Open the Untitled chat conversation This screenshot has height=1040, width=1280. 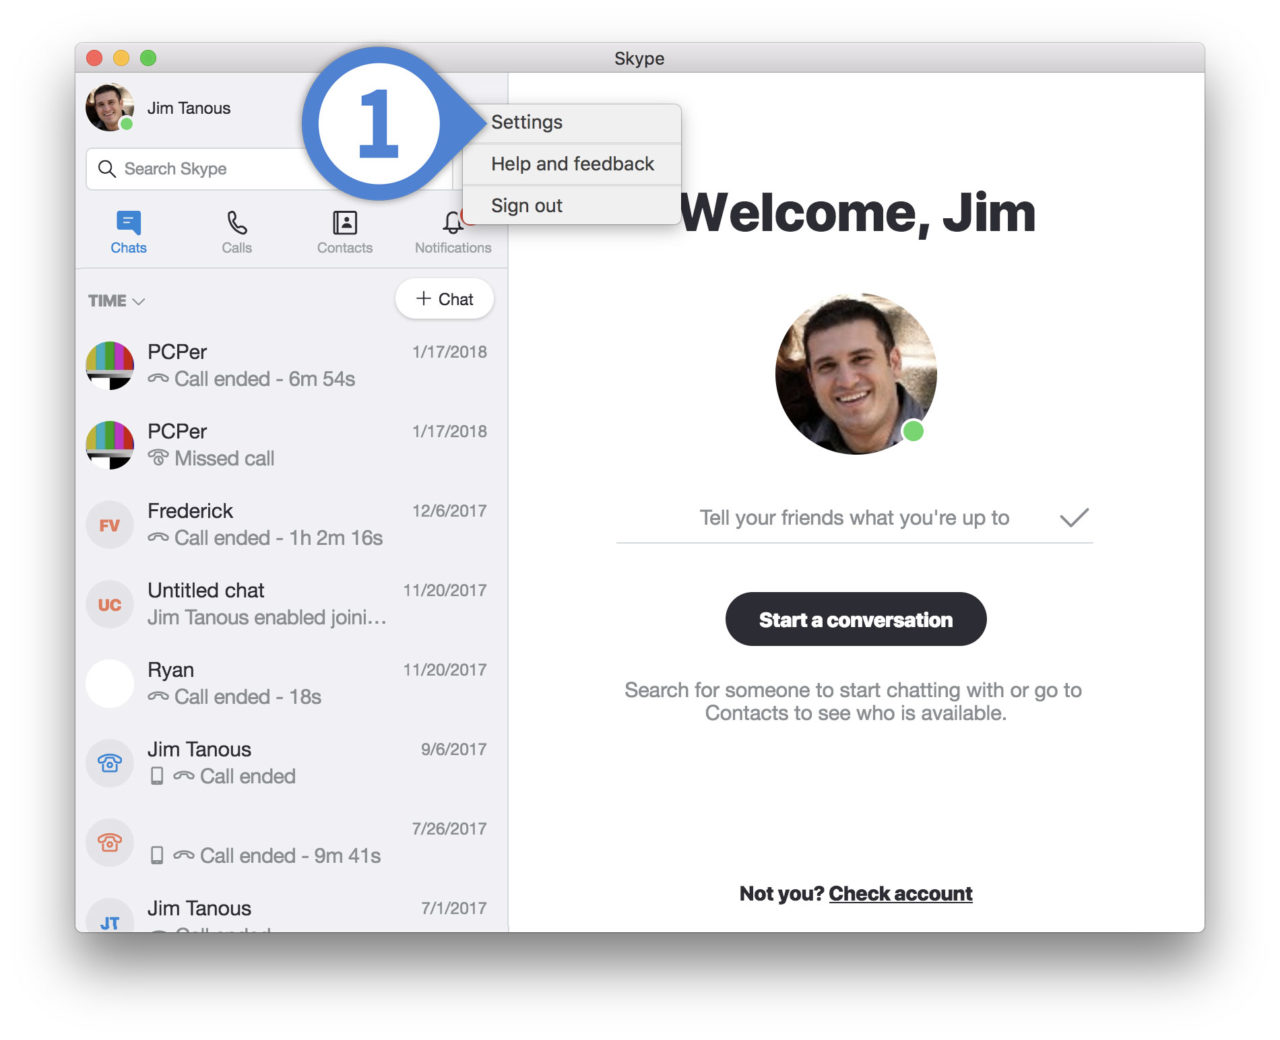[291, 604]
